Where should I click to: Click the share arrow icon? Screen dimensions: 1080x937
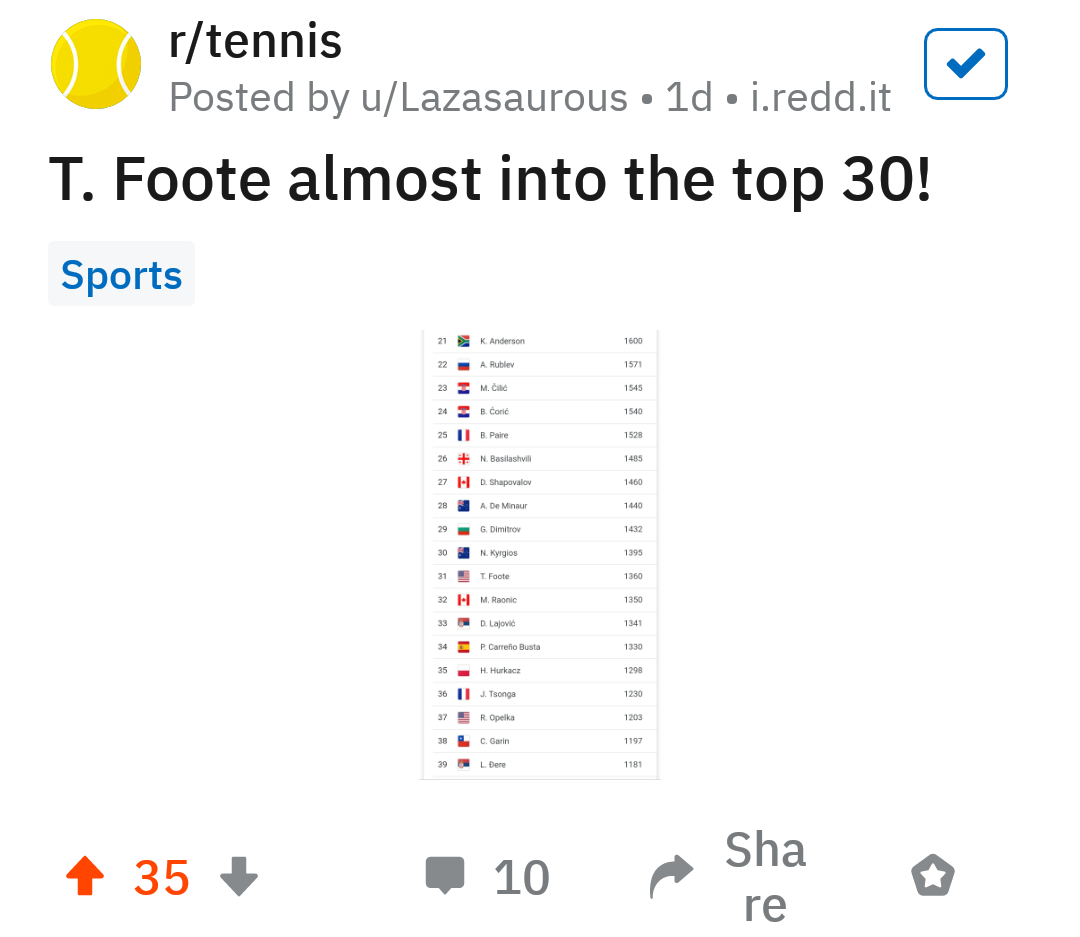coord(671,877)
